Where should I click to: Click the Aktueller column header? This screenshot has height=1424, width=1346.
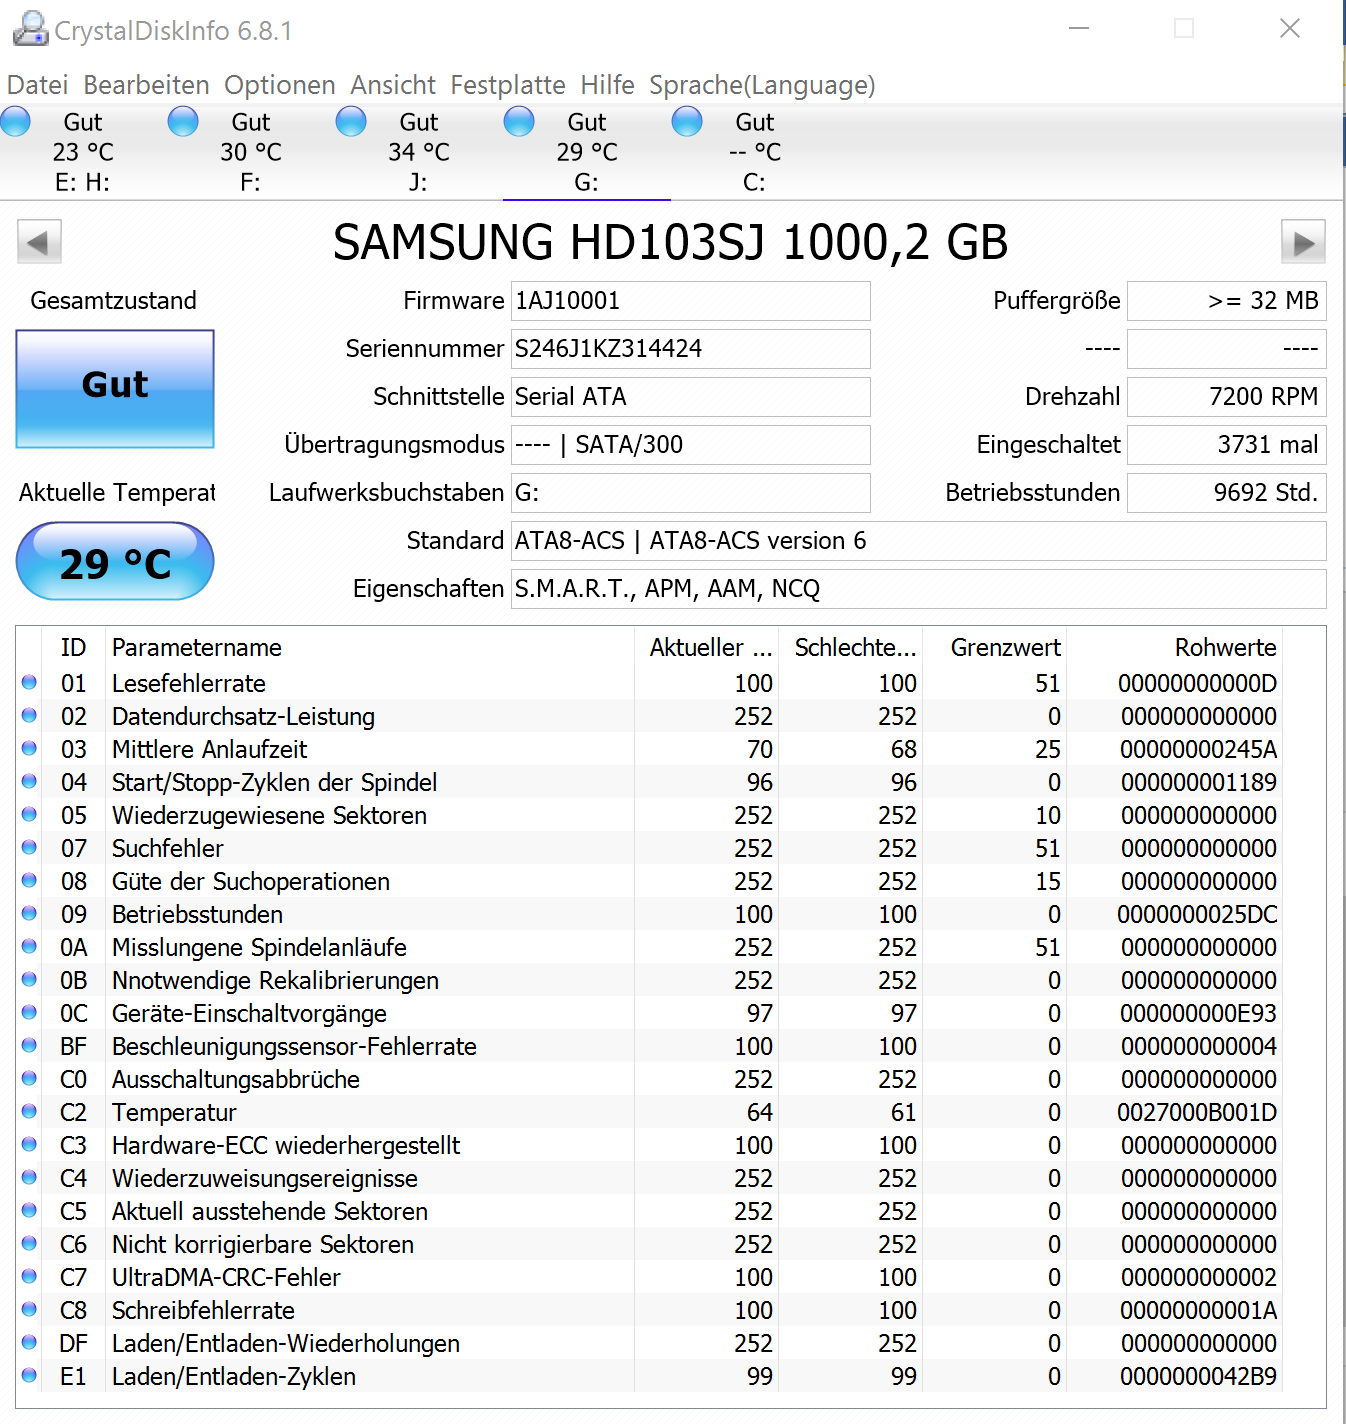(x=706, y=647)
